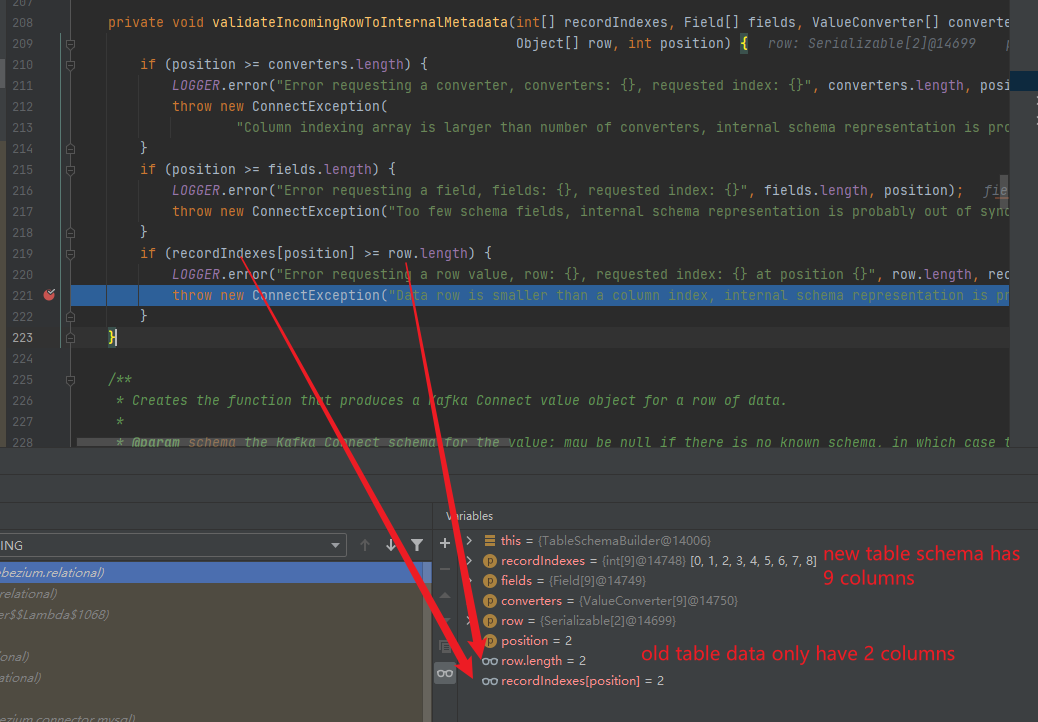Screen dimensions: 1038x722
Task: Expand the recordIndexes variable node
Action: coord(469,561)
